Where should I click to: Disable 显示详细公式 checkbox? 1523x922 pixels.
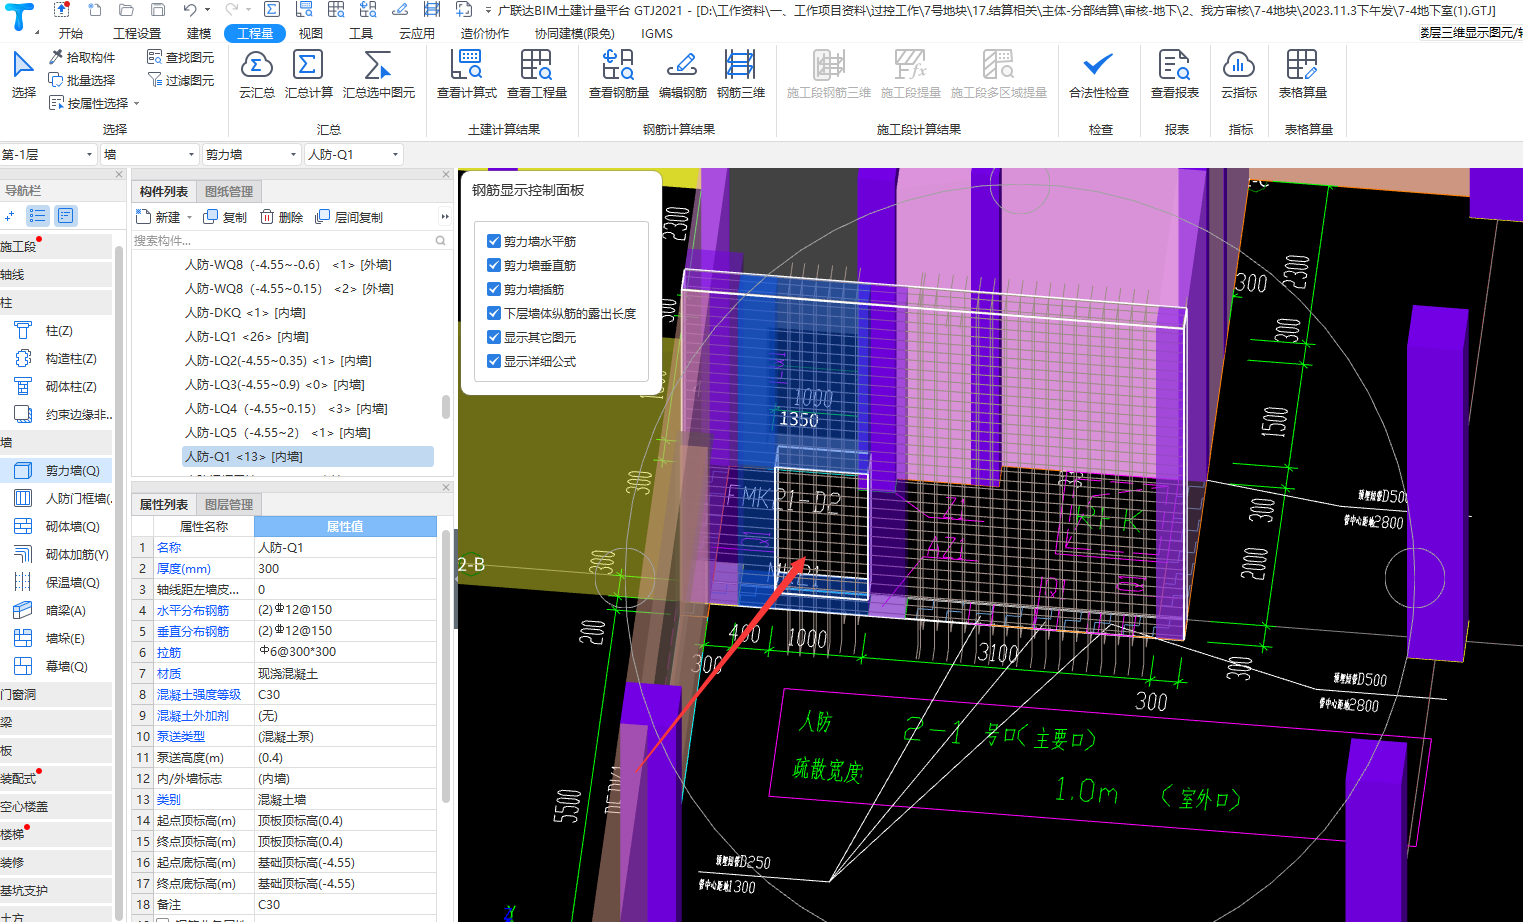[494, 361]
